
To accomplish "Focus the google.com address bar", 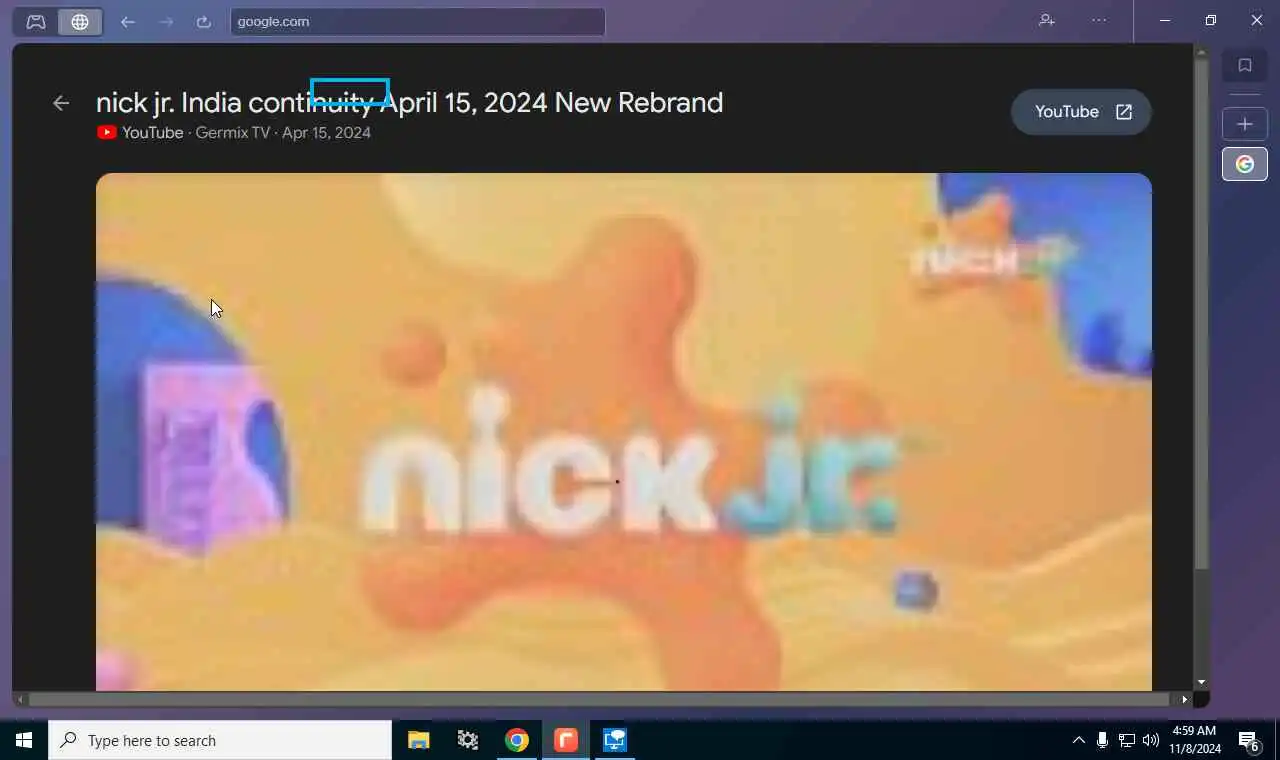I will 418,21.
